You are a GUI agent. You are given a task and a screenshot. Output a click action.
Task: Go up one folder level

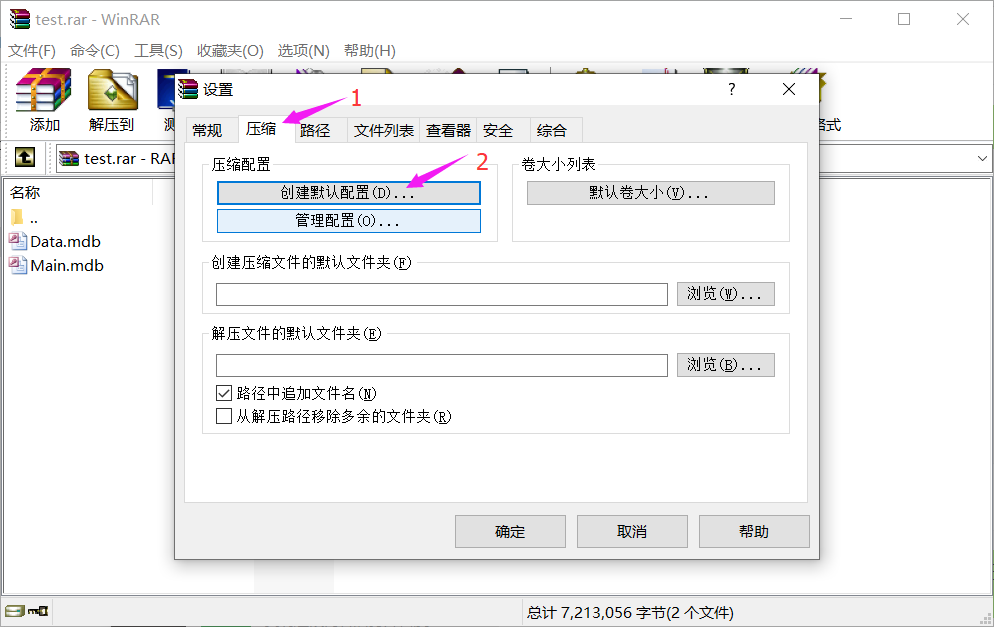click(x=25, y=157)
